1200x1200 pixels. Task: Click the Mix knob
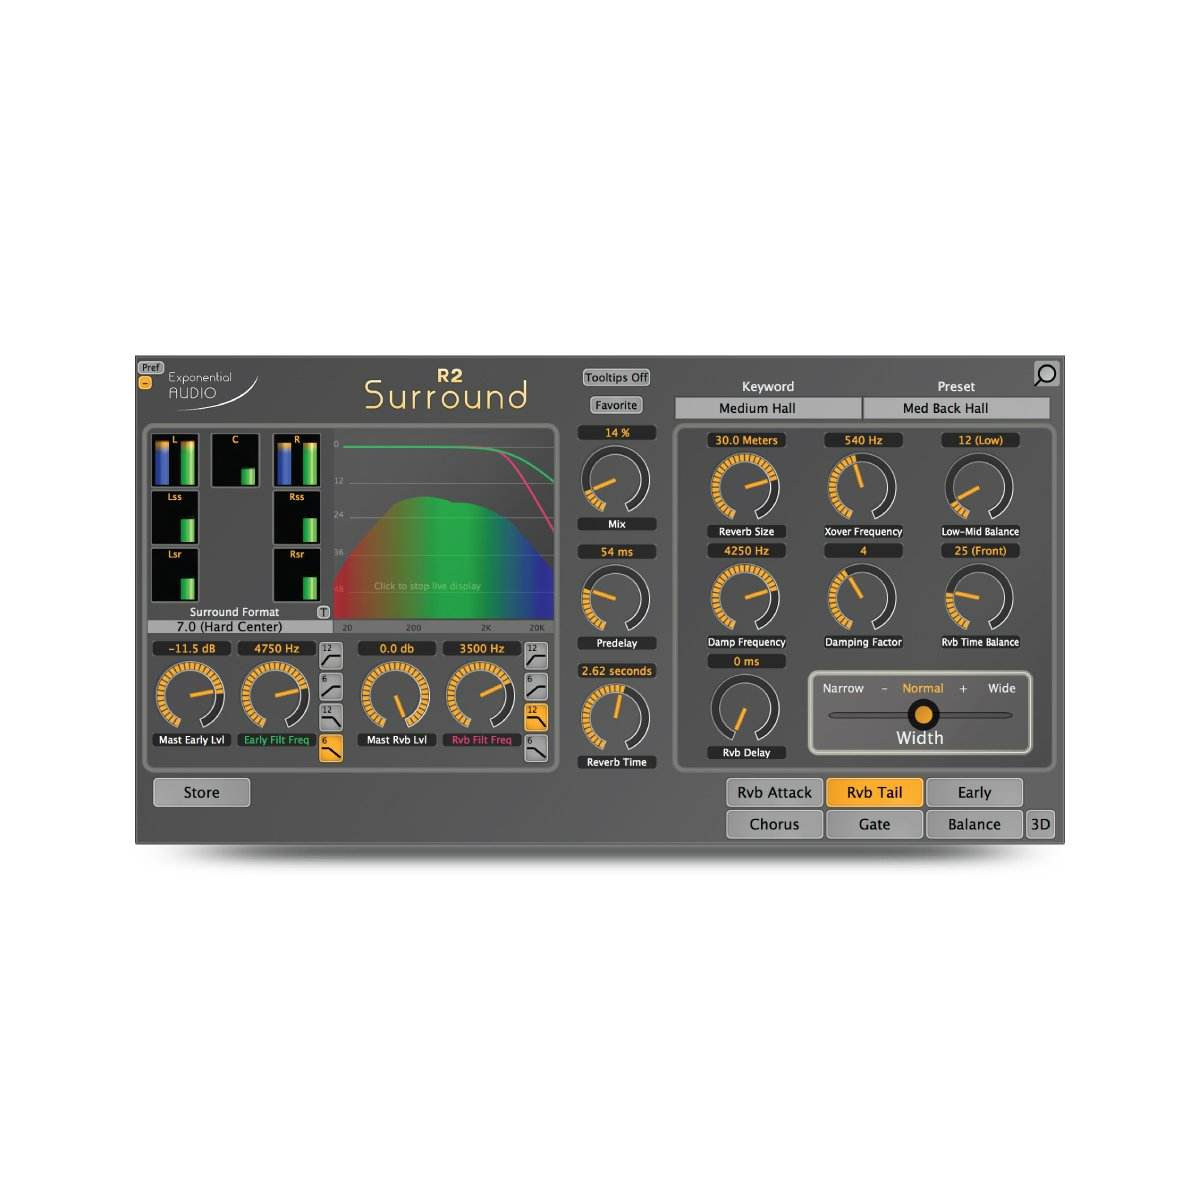pyautogui.click(x=616, y=480)
